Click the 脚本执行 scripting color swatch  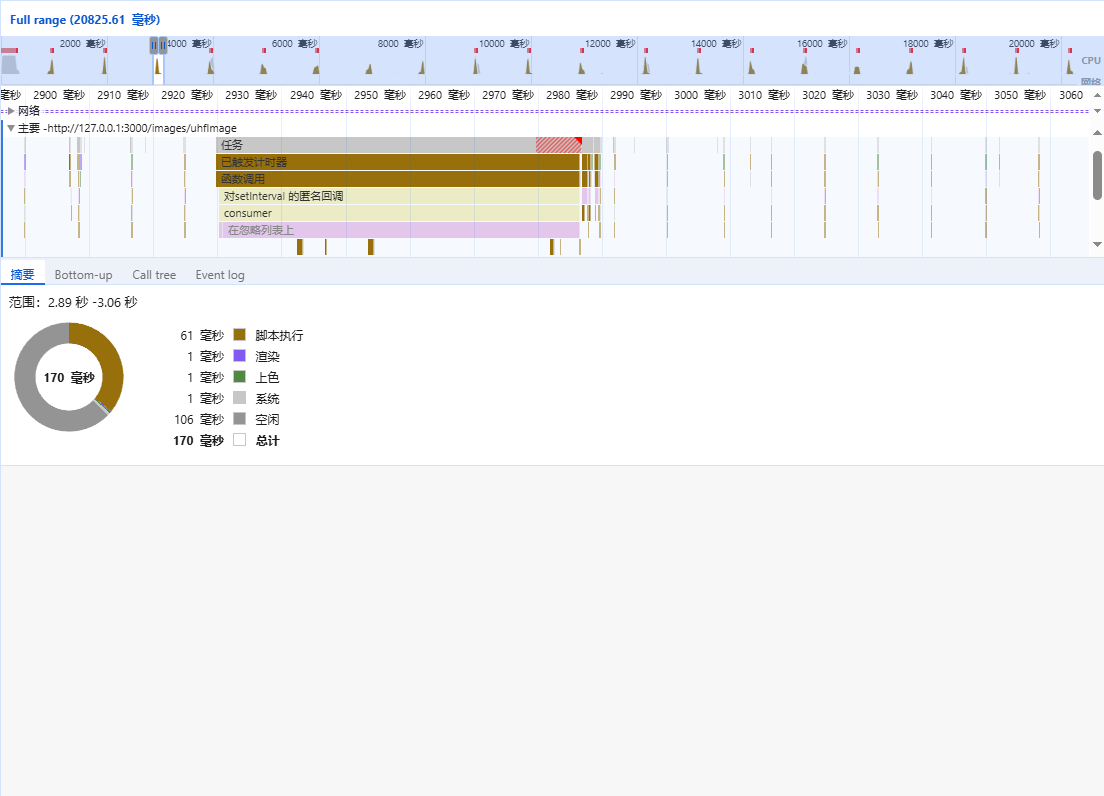(x=239, y=335)
